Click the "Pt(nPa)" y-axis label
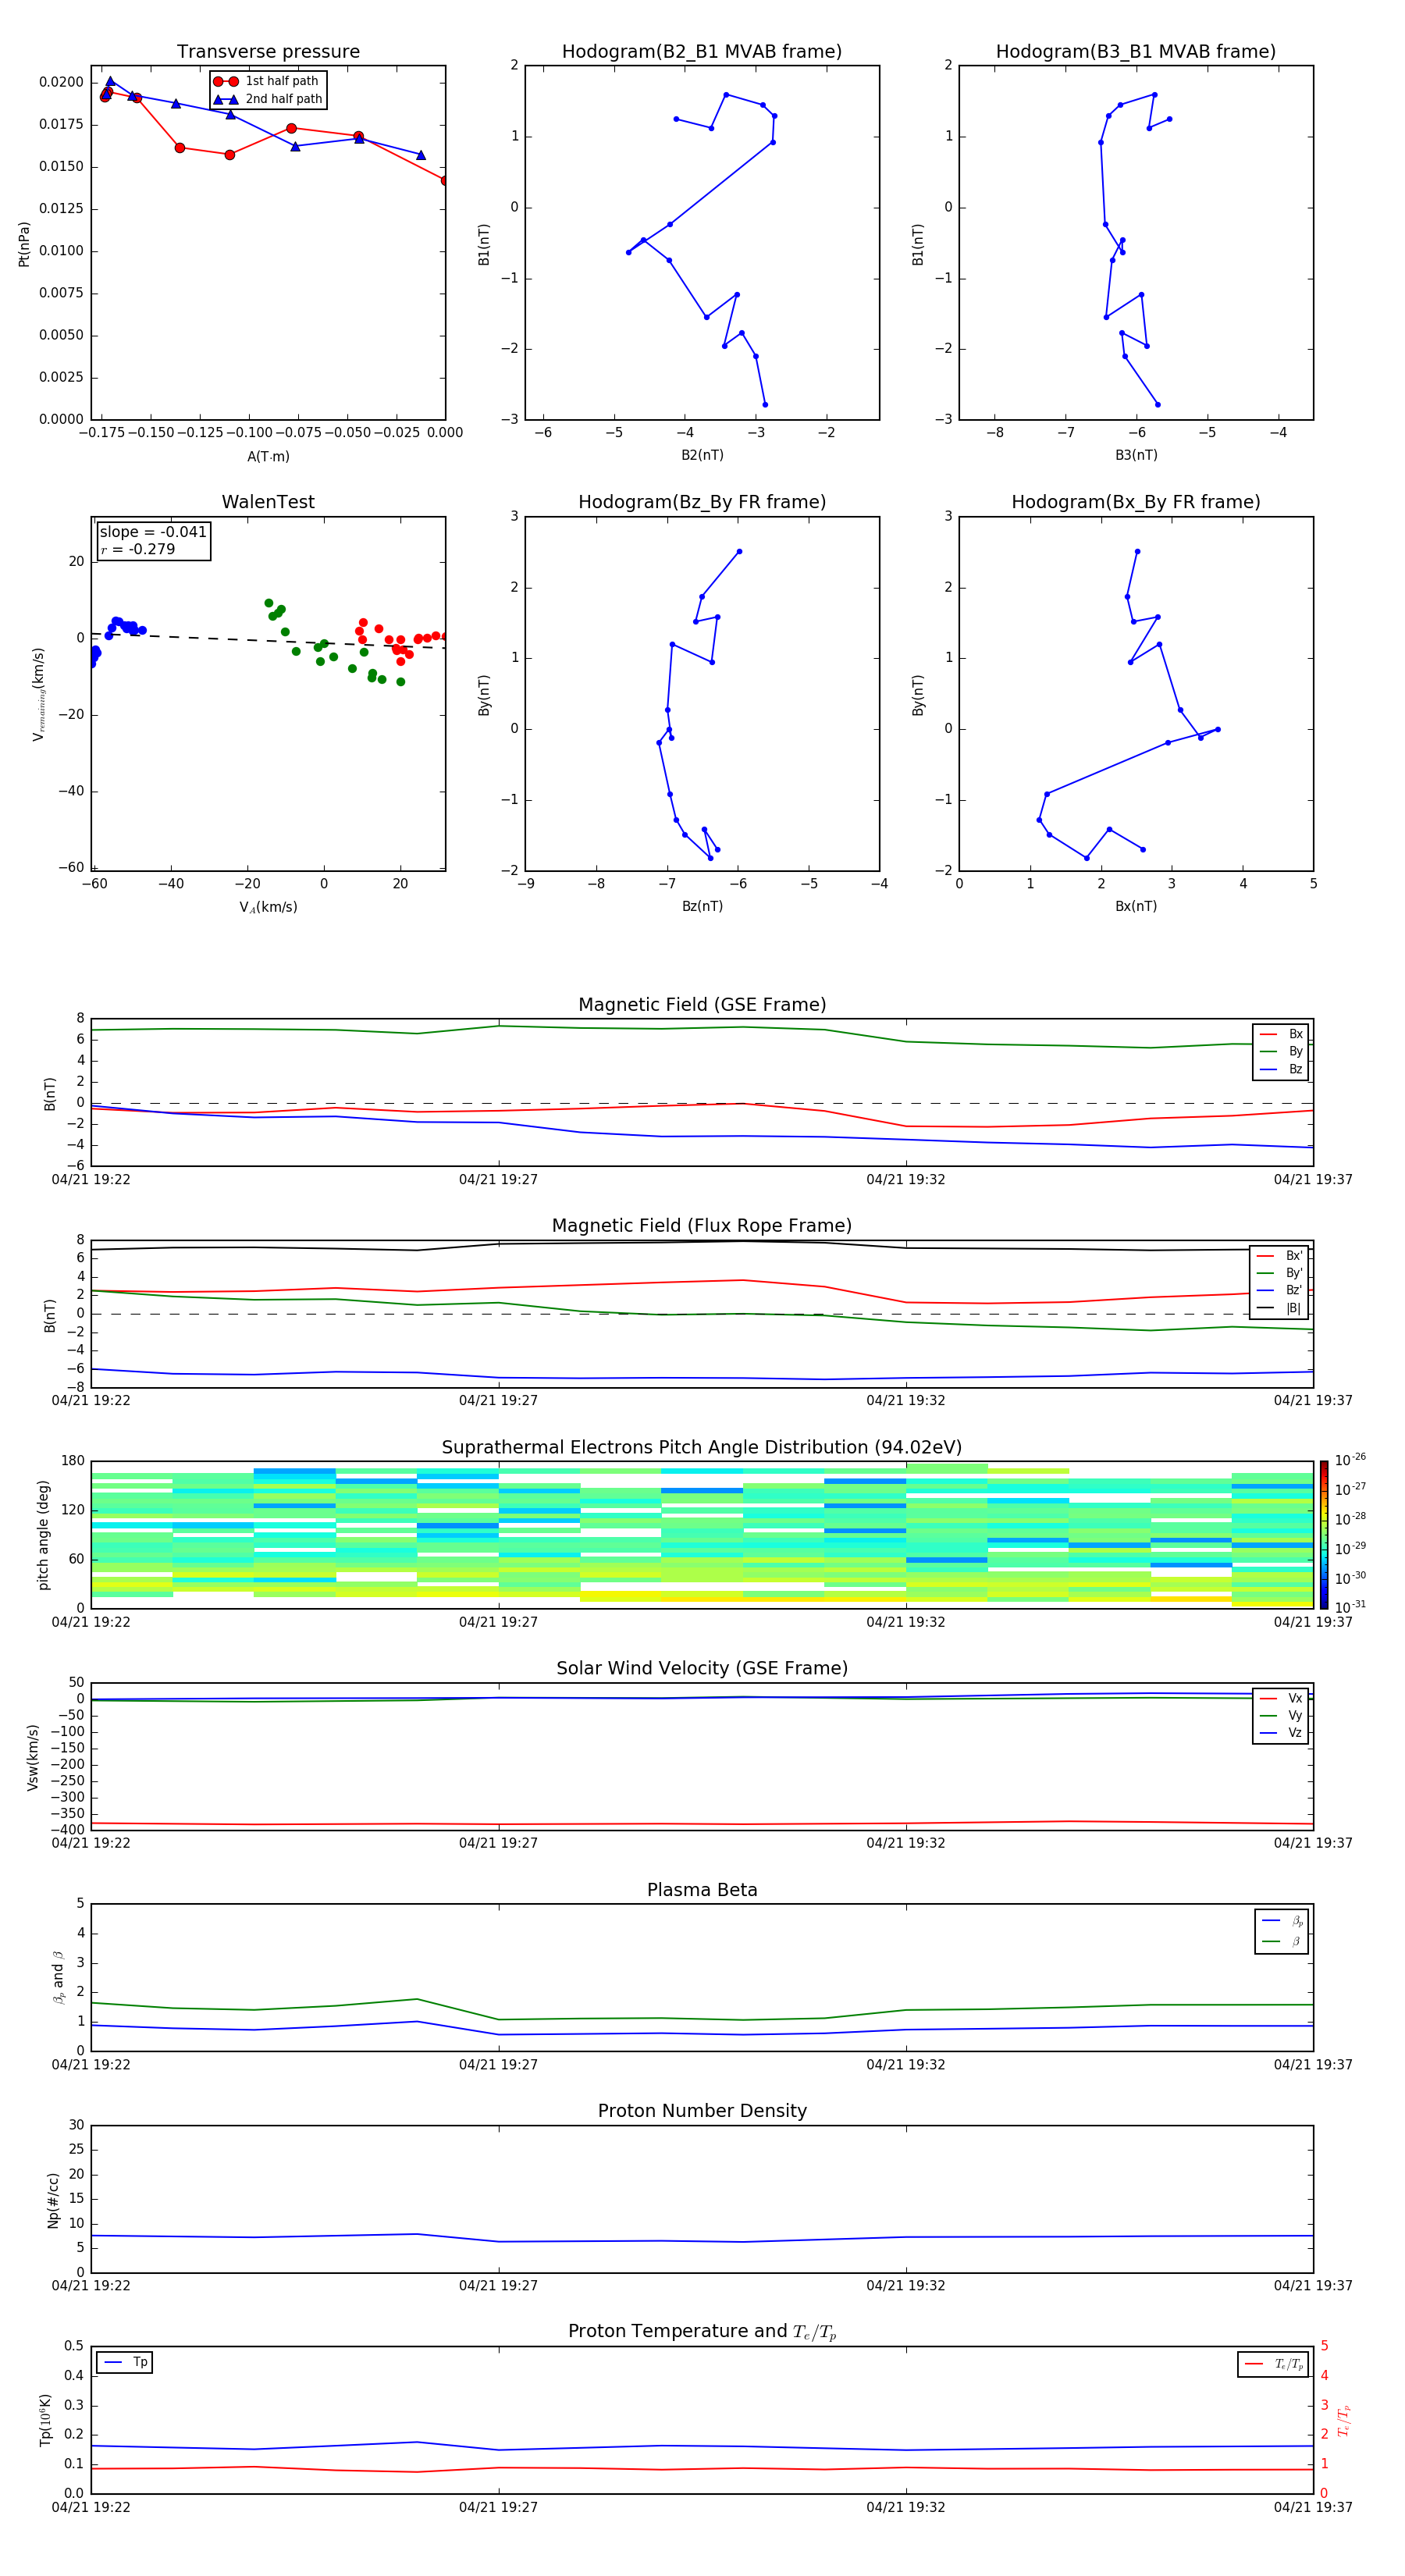Image resolution: width=1405 pixels, height=2576 pixels. click(x=24, y=244)
